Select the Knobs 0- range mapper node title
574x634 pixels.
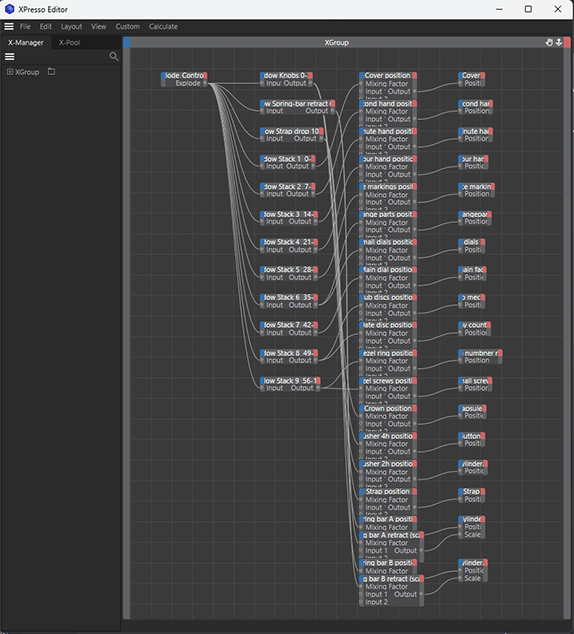[x=286, y=75]
